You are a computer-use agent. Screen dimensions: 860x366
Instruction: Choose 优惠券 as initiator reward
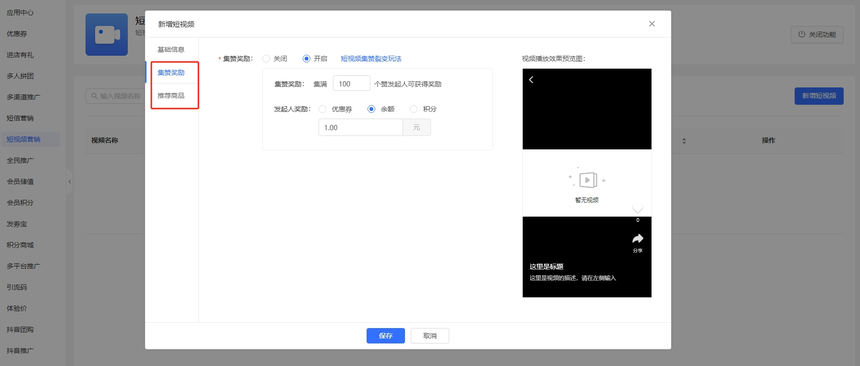pos(322,109)
